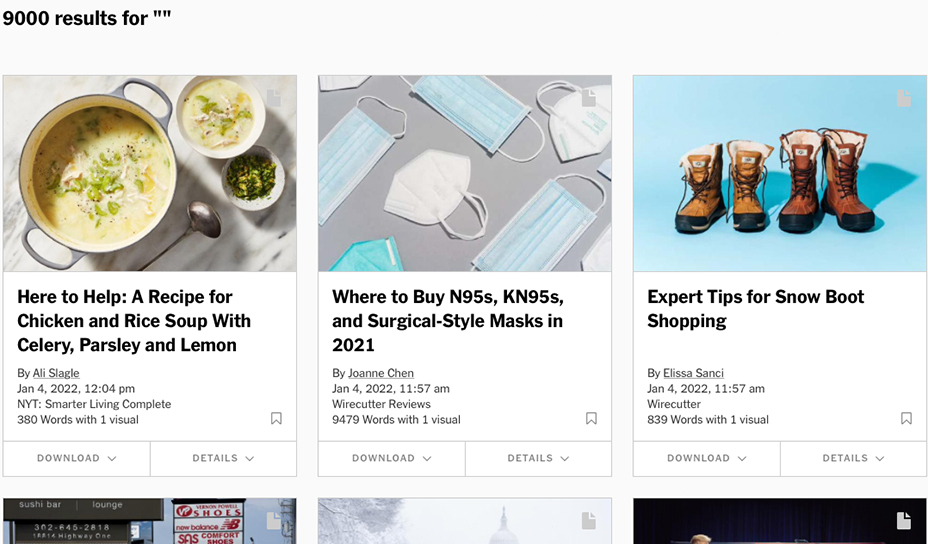The image size is (928, 544).
Task: Expand Details for masks article card
Action: tap(538, 458)
